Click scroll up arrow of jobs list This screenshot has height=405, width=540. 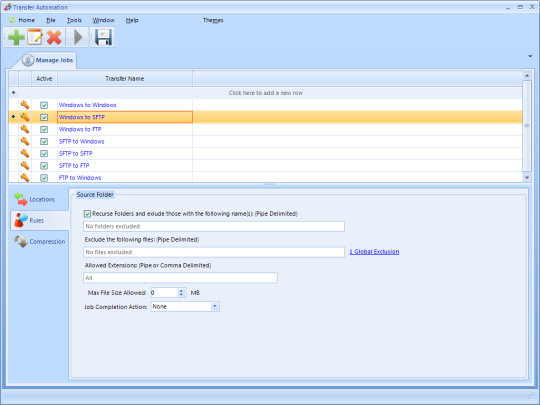click(527, 75)
